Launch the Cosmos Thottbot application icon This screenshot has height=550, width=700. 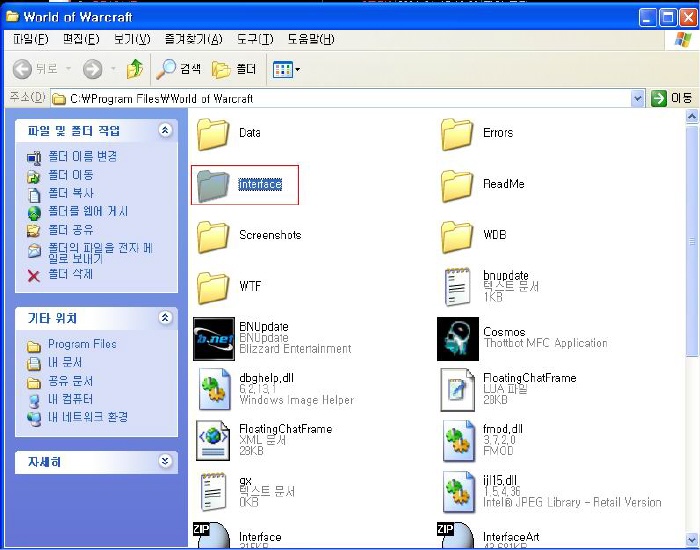click(458, 338)
